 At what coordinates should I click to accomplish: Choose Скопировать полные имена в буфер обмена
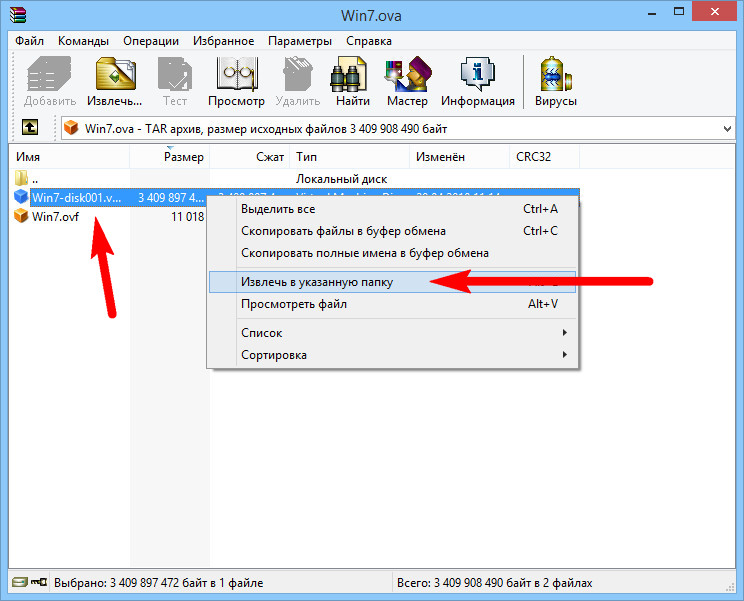pos(392,253)
